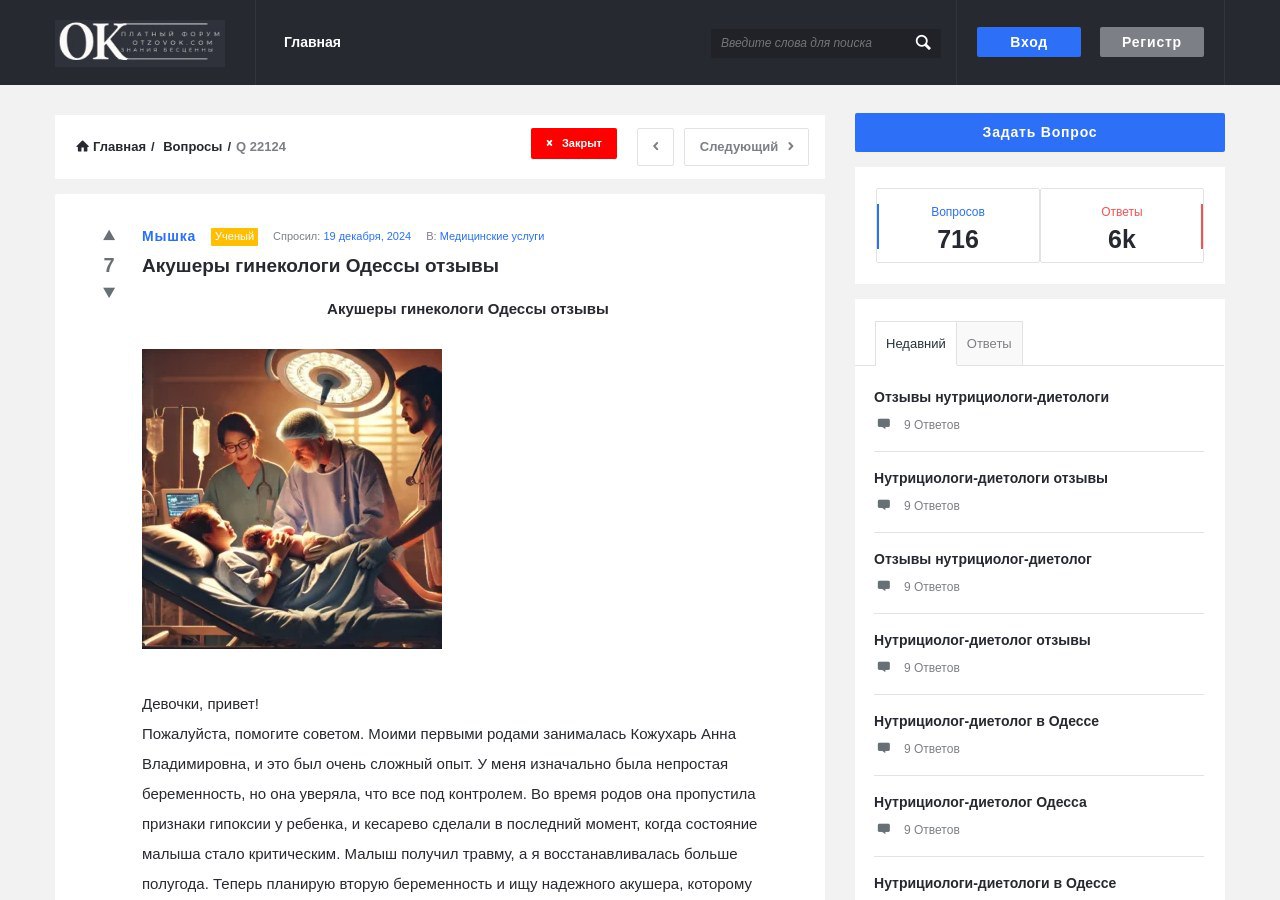Open the Вопросы breadcrumb link
This screenshot has height=900, width=1280.
192,147
